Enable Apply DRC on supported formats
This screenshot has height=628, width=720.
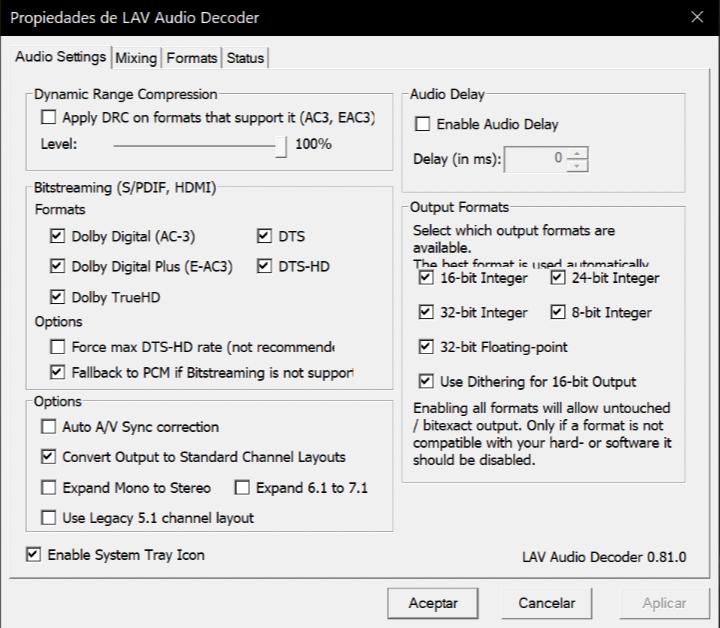[49, 117]
